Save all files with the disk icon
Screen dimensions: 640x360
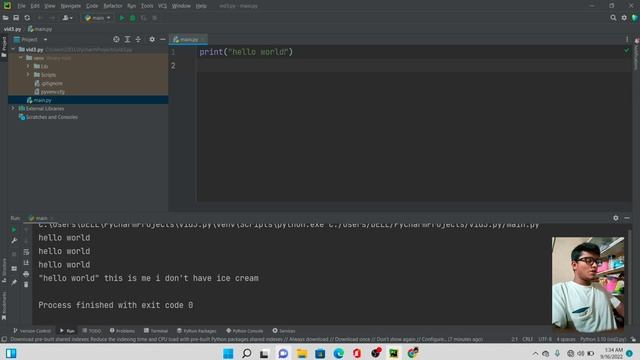point(16,18)
